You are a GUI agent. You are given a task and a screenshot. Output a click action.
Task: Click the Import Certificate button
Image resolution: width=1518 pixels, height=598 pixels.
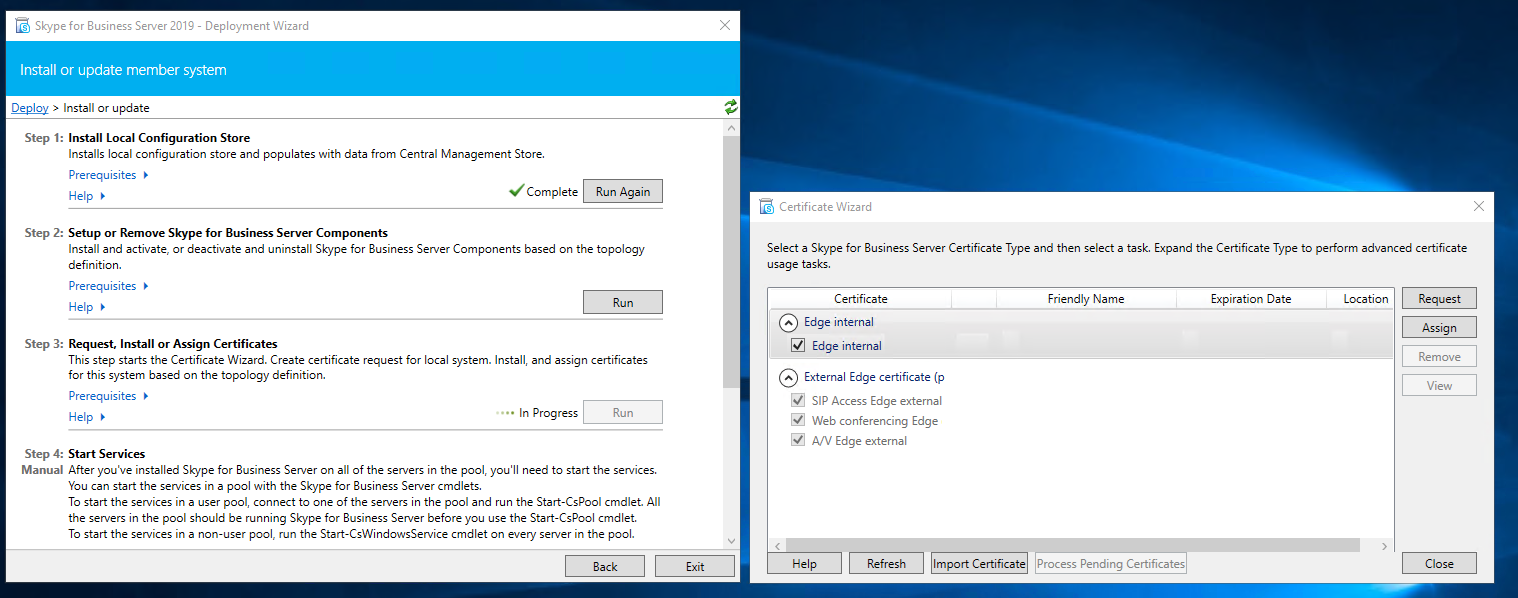click(979, 564)
